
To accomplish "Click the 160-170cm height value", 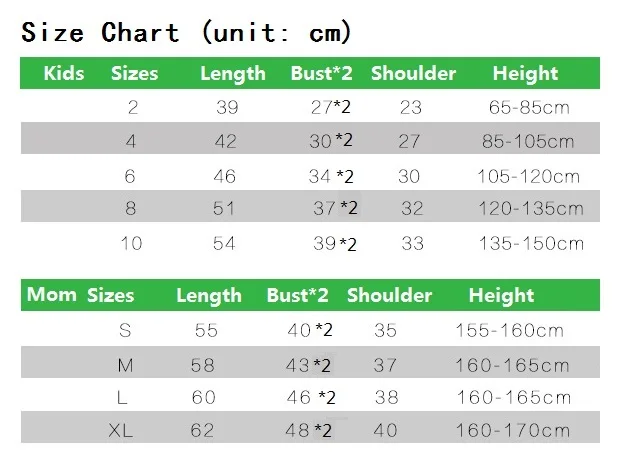I will coord(513,431).
